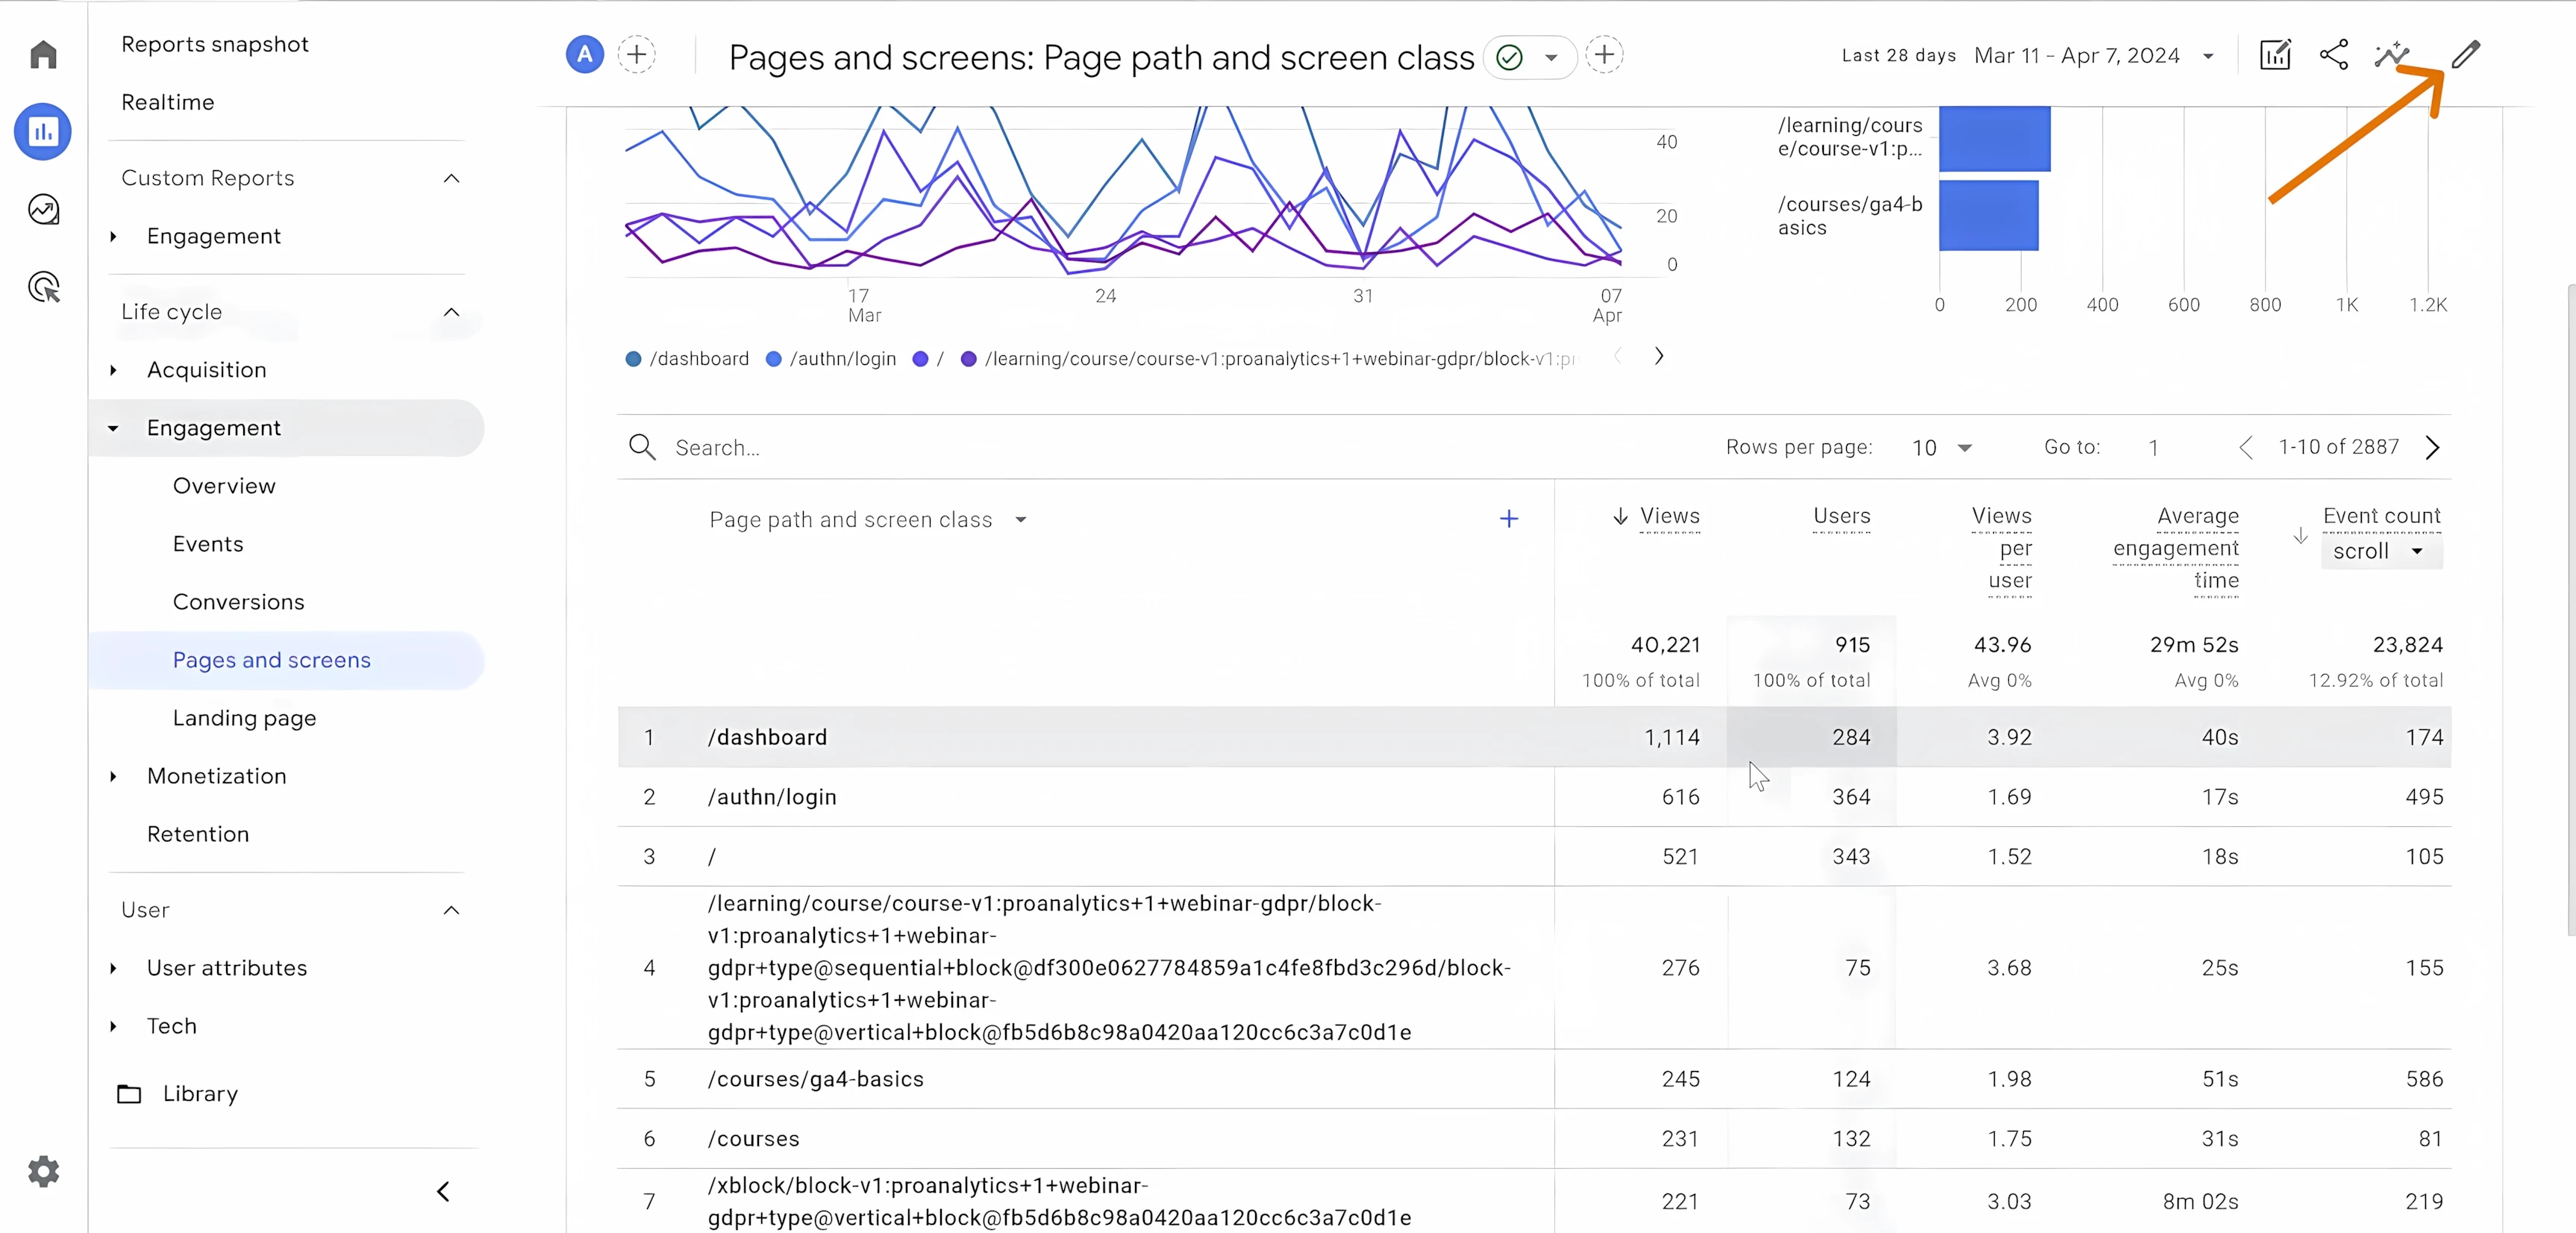Collapse the Life cycle section
Viewport: 2576px width, 1233px height.
(452, 312)
